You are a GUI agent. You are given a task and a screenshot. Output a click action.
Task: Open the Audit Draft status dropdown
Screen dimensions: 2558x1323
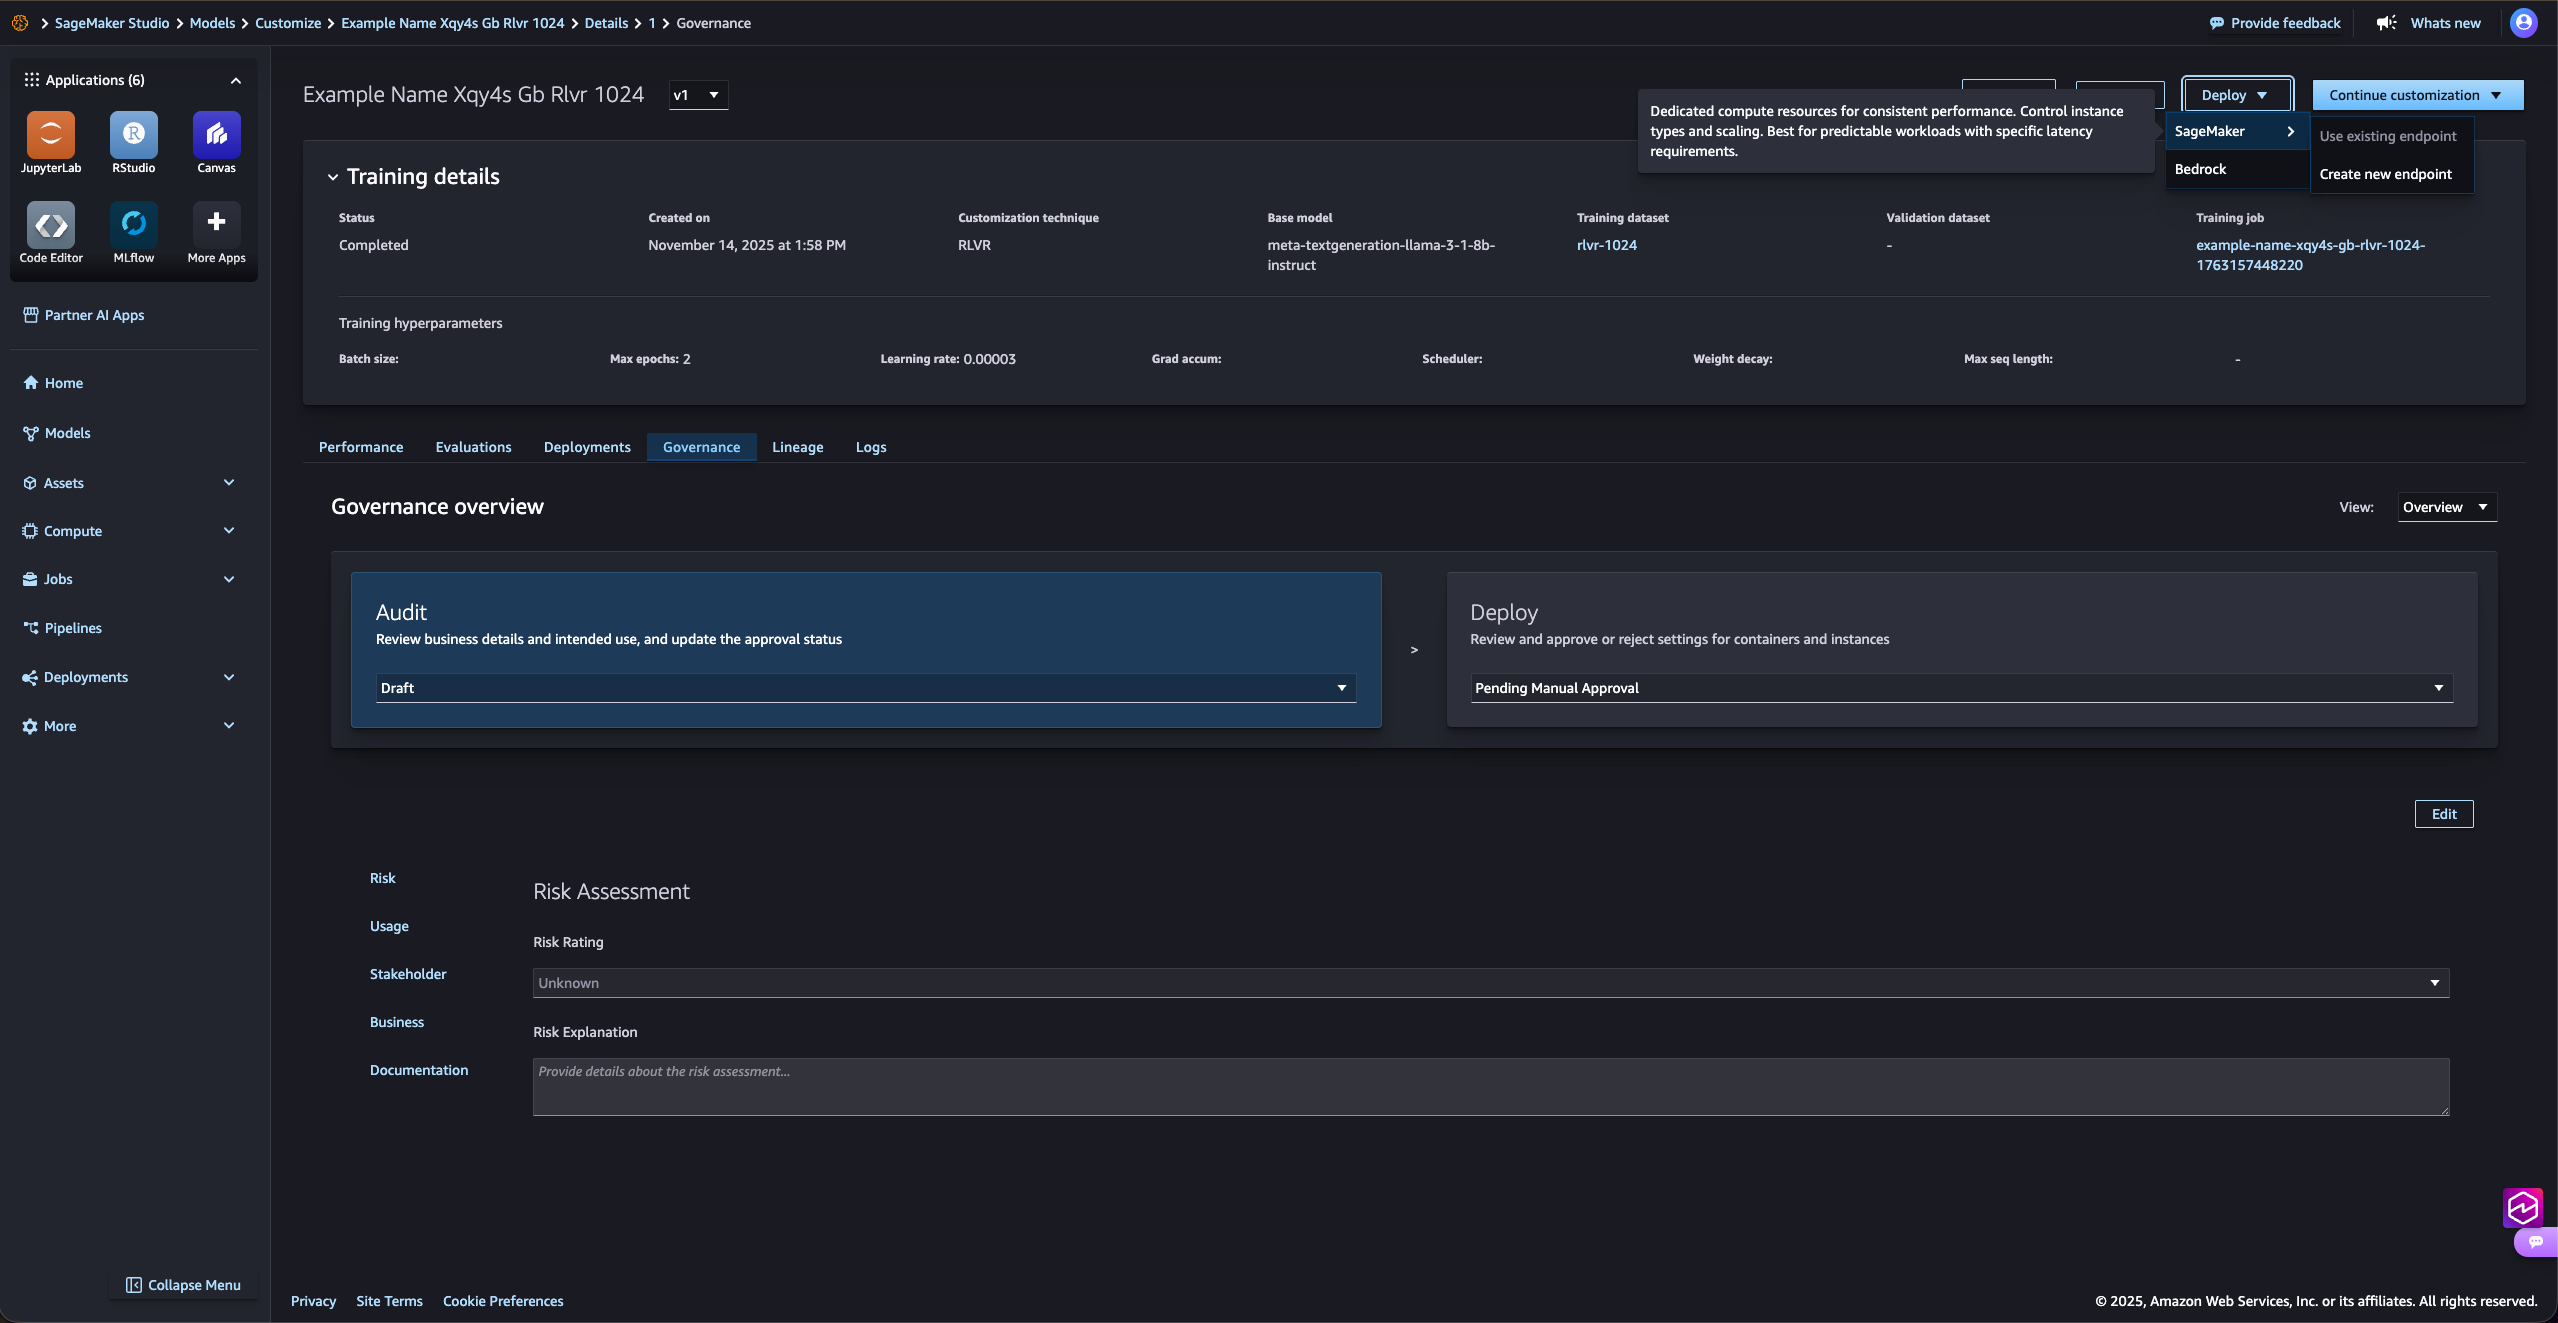[865, 688]
